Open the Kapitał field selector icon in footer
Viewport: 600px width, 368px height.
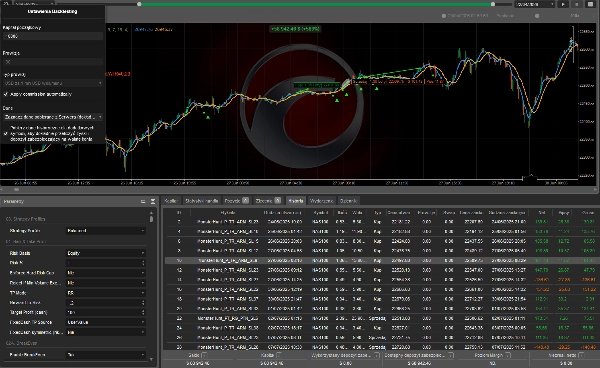pos(279,355)
